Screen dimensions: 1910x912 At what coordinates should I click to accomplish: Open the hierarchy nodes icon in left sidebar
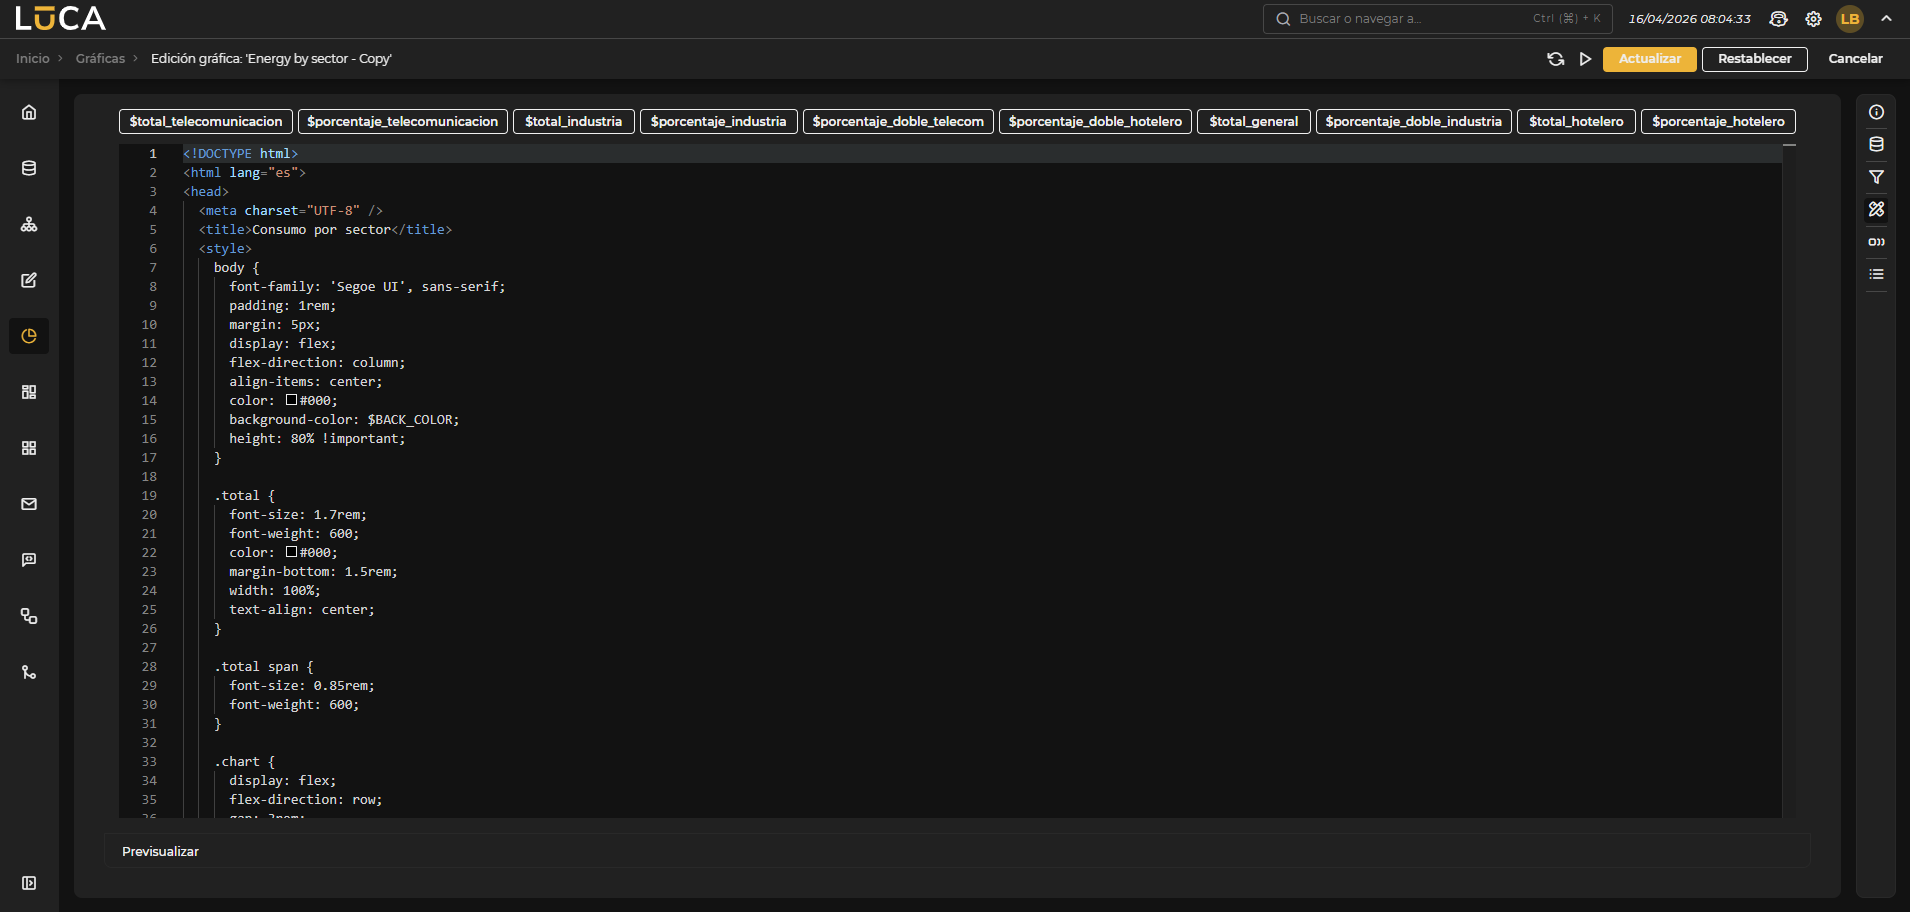pyautogui.click(x=29, y=224)
